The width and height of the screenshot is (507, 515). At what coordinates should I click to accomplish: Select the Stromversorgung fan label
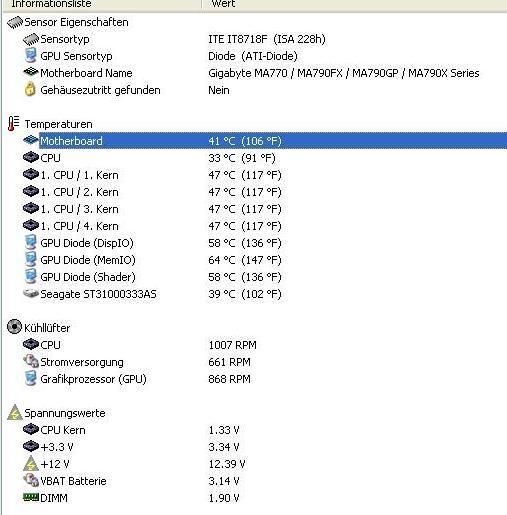tap(82, 362)
